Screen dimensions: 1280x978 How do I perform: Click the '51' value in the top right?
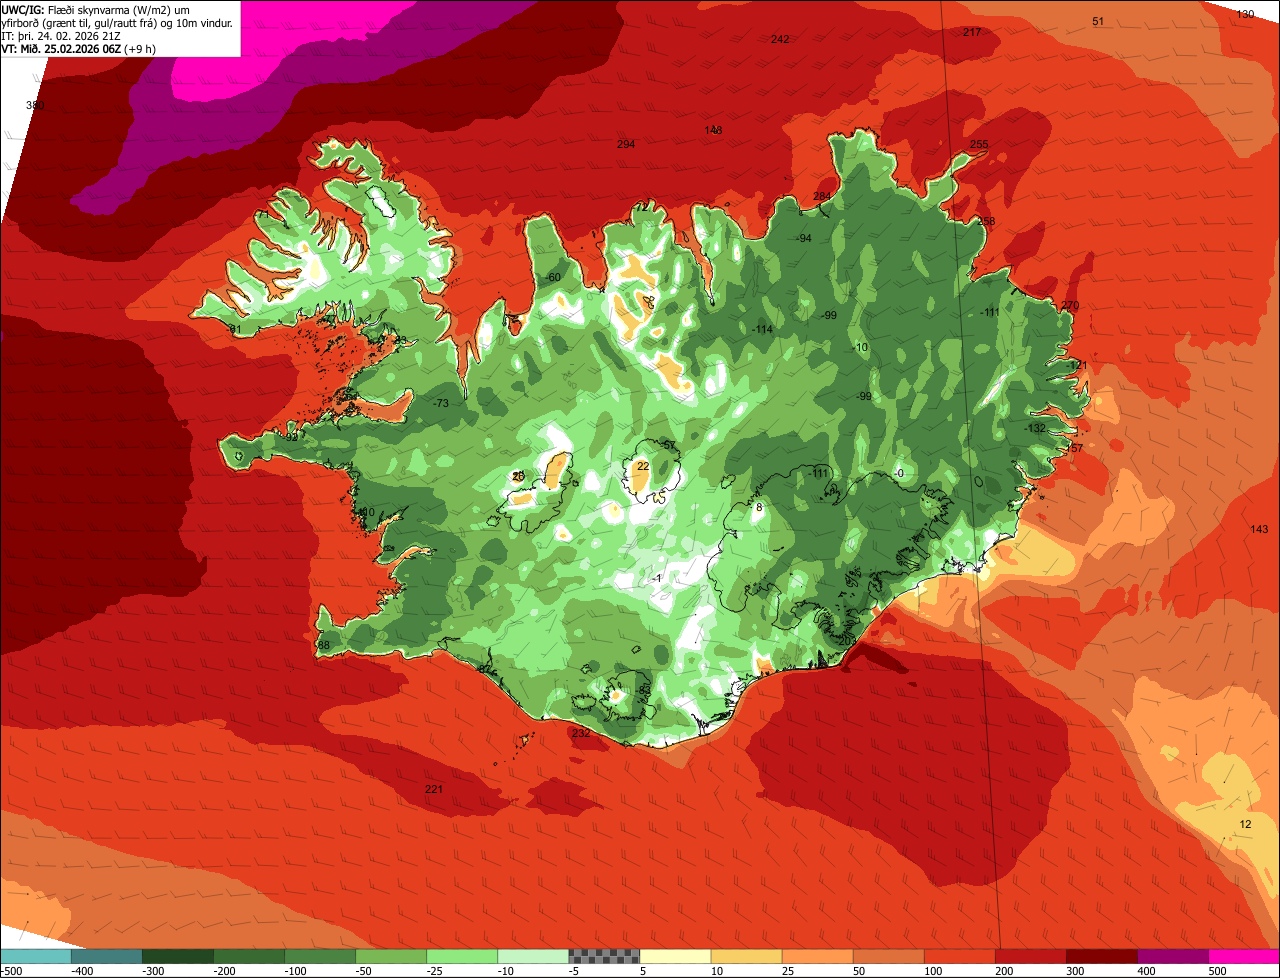point(1098,21)
